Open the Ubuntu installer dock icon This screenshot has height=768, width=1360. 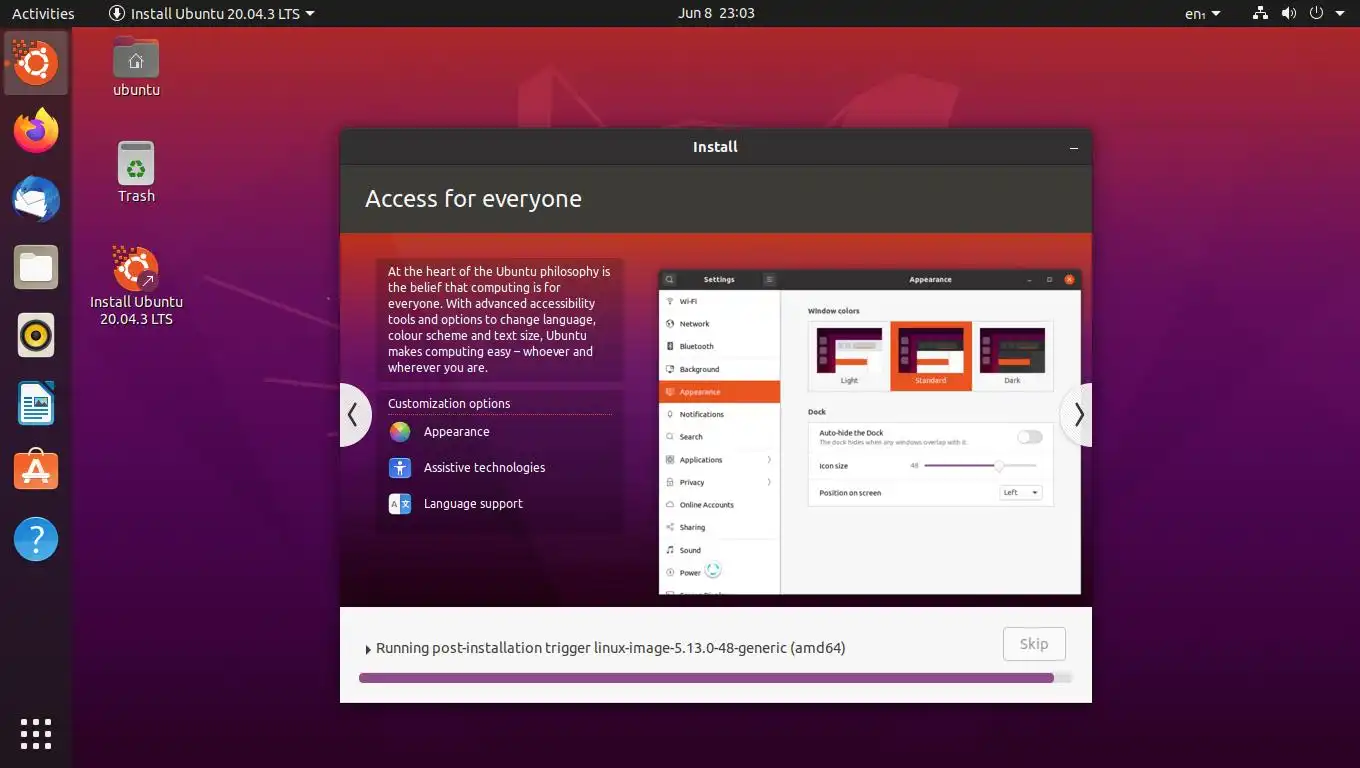click(x=36, y=63)
